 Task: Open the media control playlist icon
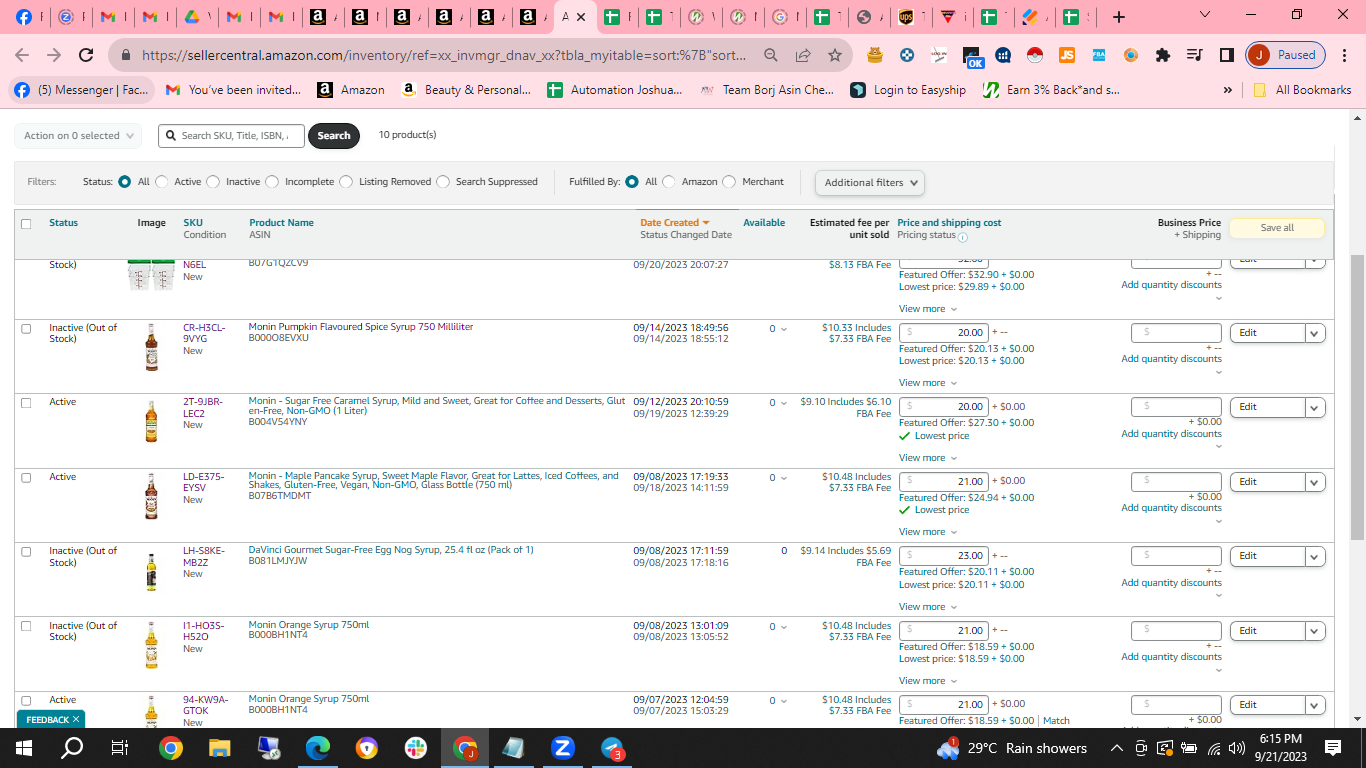point(1194,56)
